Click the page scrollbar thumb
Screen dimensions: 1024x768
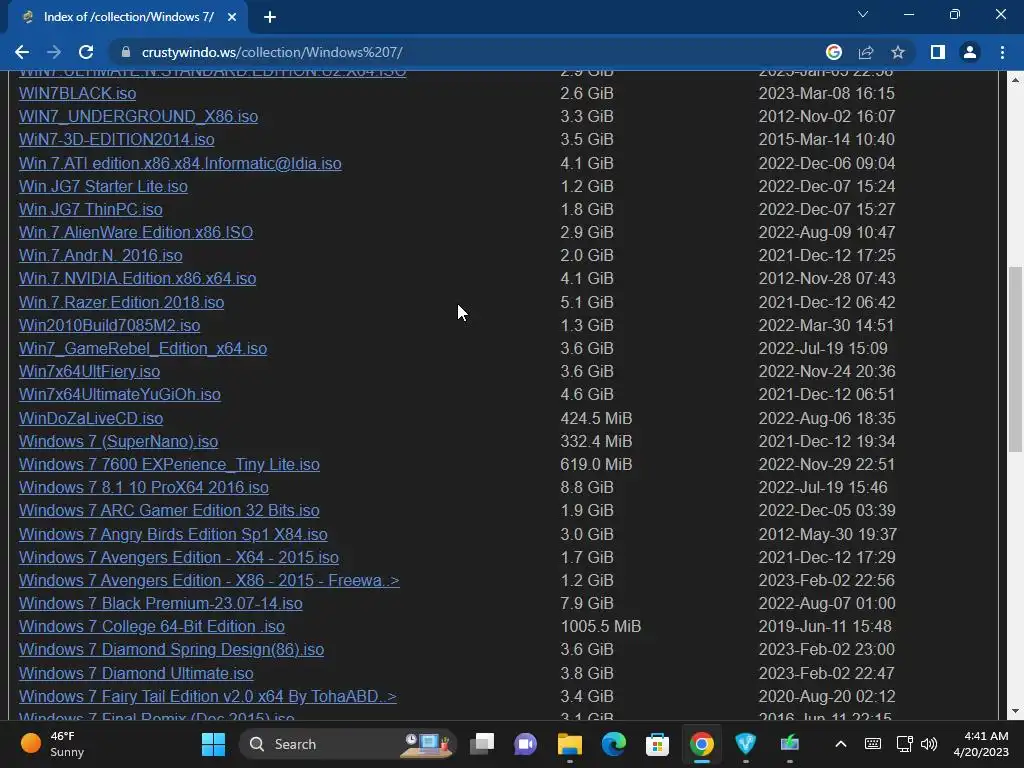pos(1015,359)
